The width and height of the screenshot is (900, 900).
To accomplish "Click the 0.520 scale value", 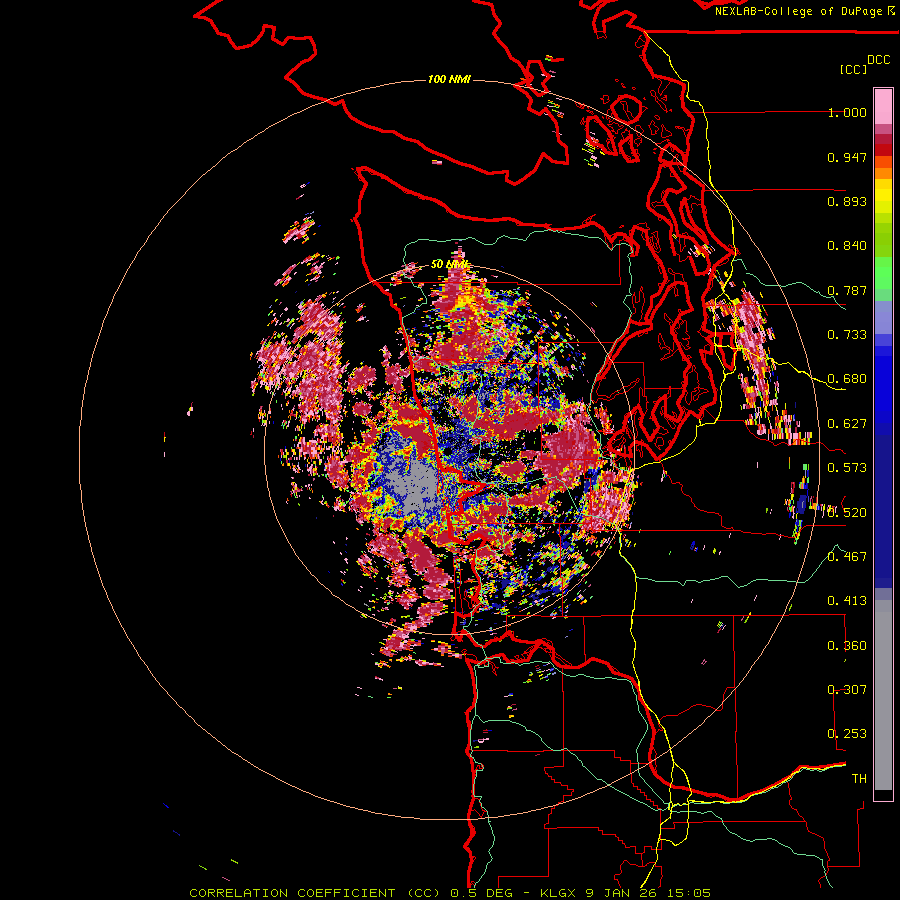I will pos(847,512).
